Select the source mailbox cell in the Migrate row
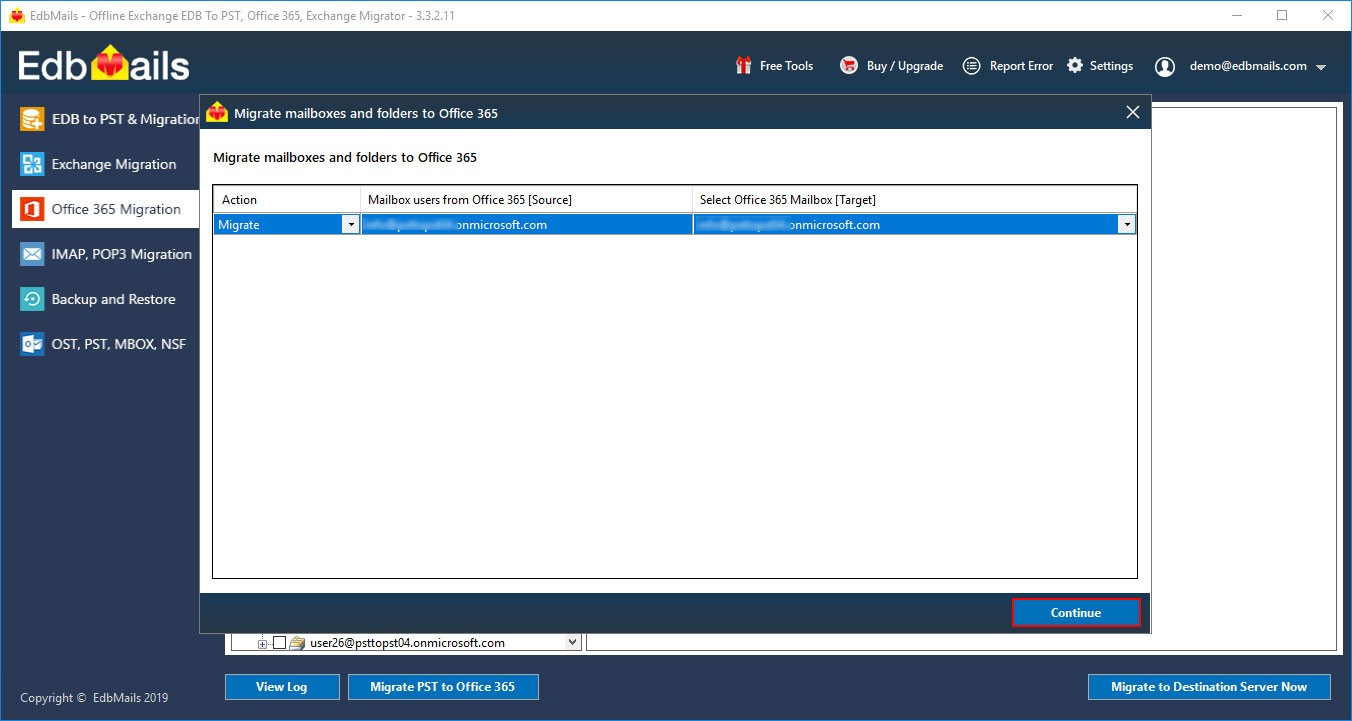Image resolution: width=1352 pixels, height=721 pixels. 526,225
